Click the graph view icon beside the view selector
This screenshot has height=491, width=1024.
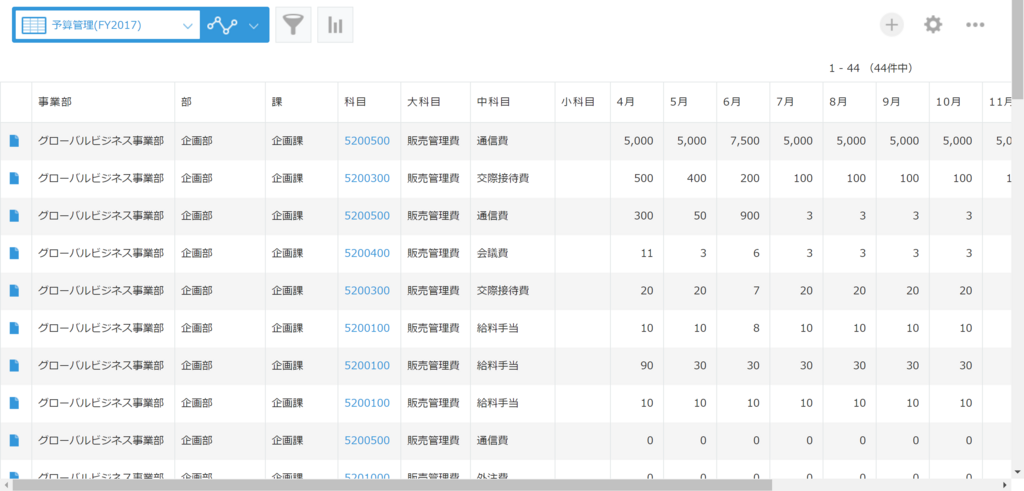222,25
